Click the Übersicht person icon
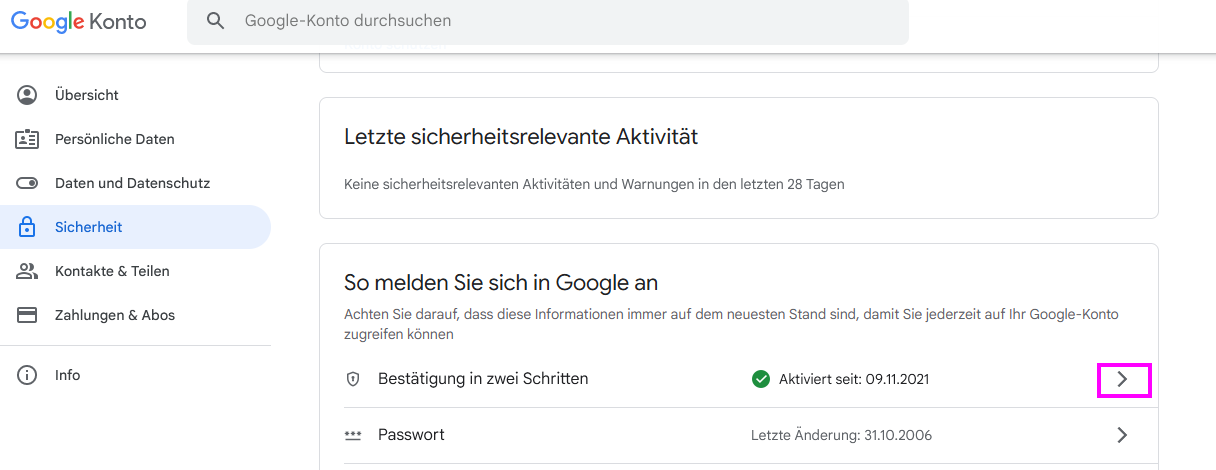The width and height of the screenshot is (1216, 470). [27, 95]
